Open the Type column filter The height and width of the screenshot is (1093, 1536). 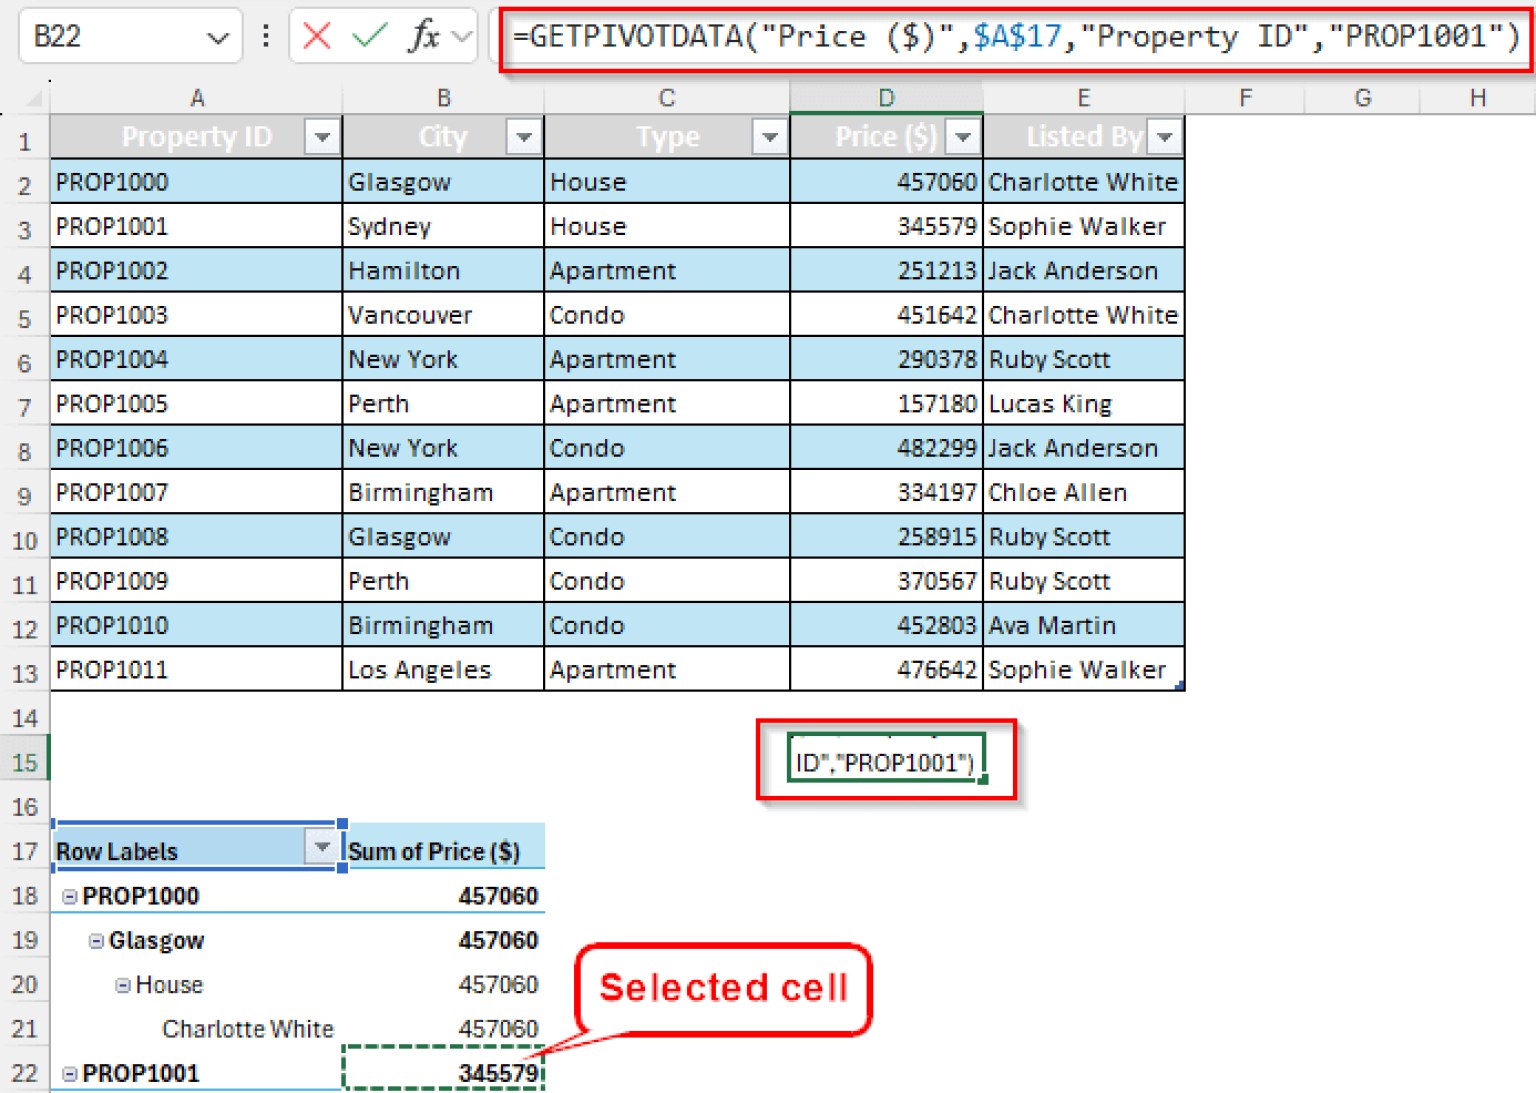pos(769,137)
